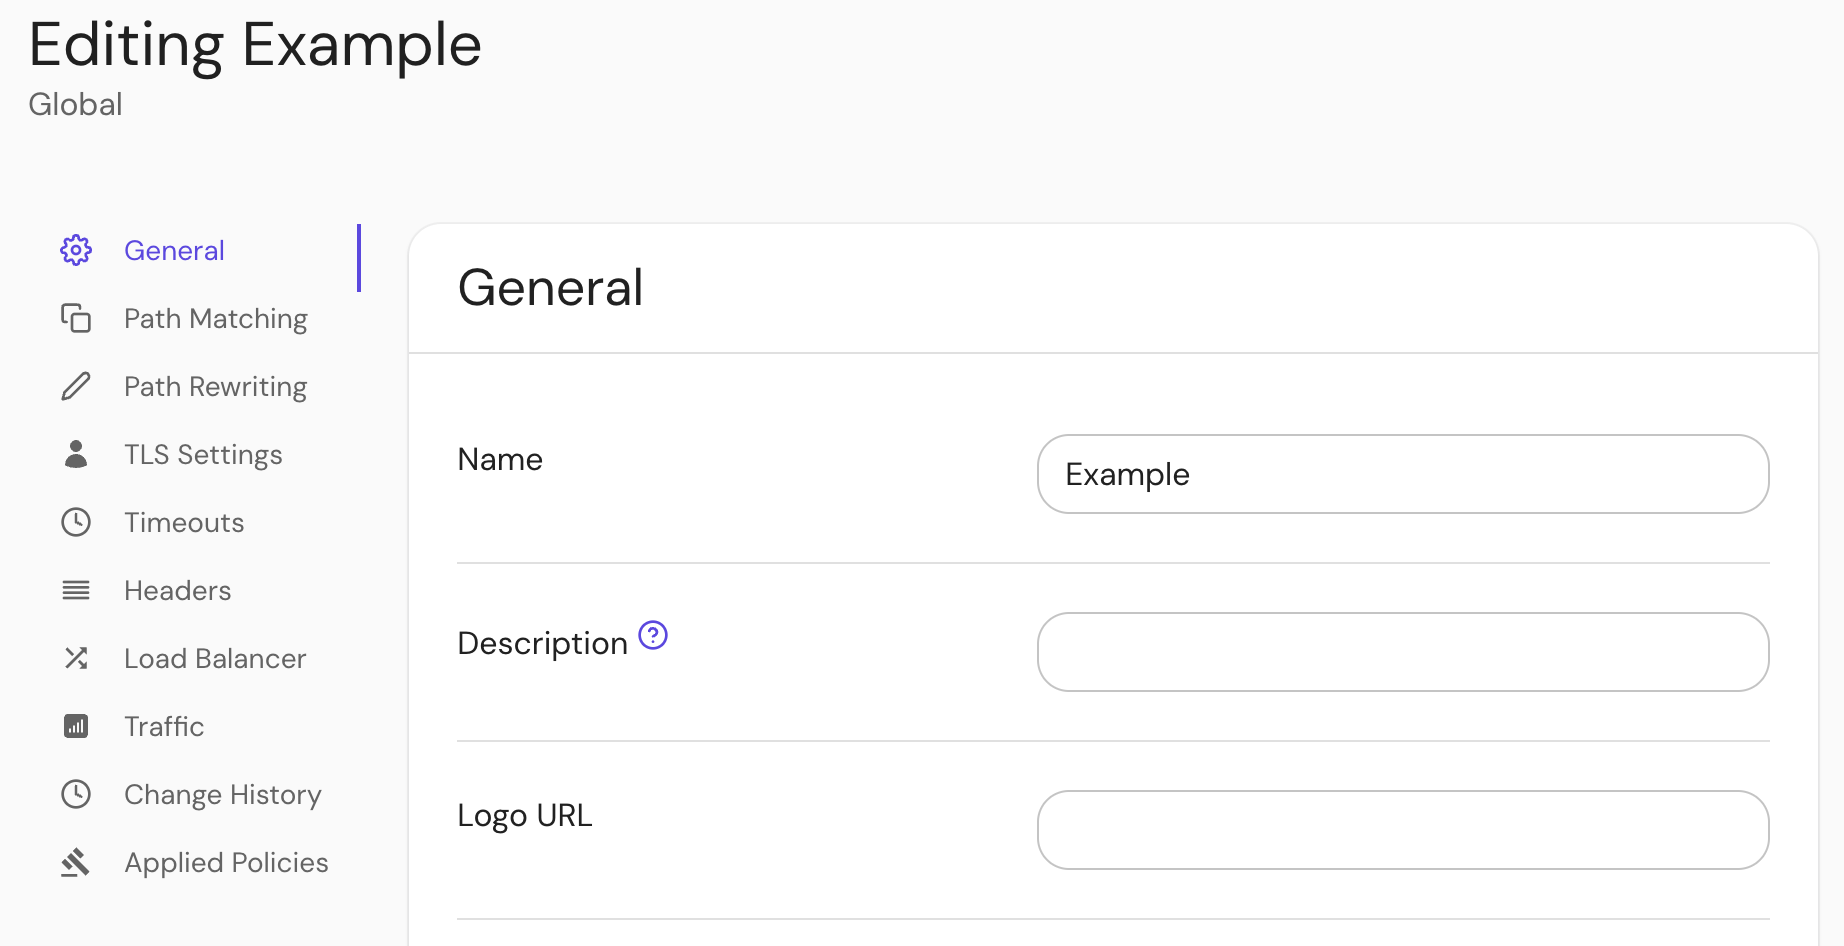The image size is (1844, 946).
Task: Go to the Load Balancer section
Action: [215, 658]
